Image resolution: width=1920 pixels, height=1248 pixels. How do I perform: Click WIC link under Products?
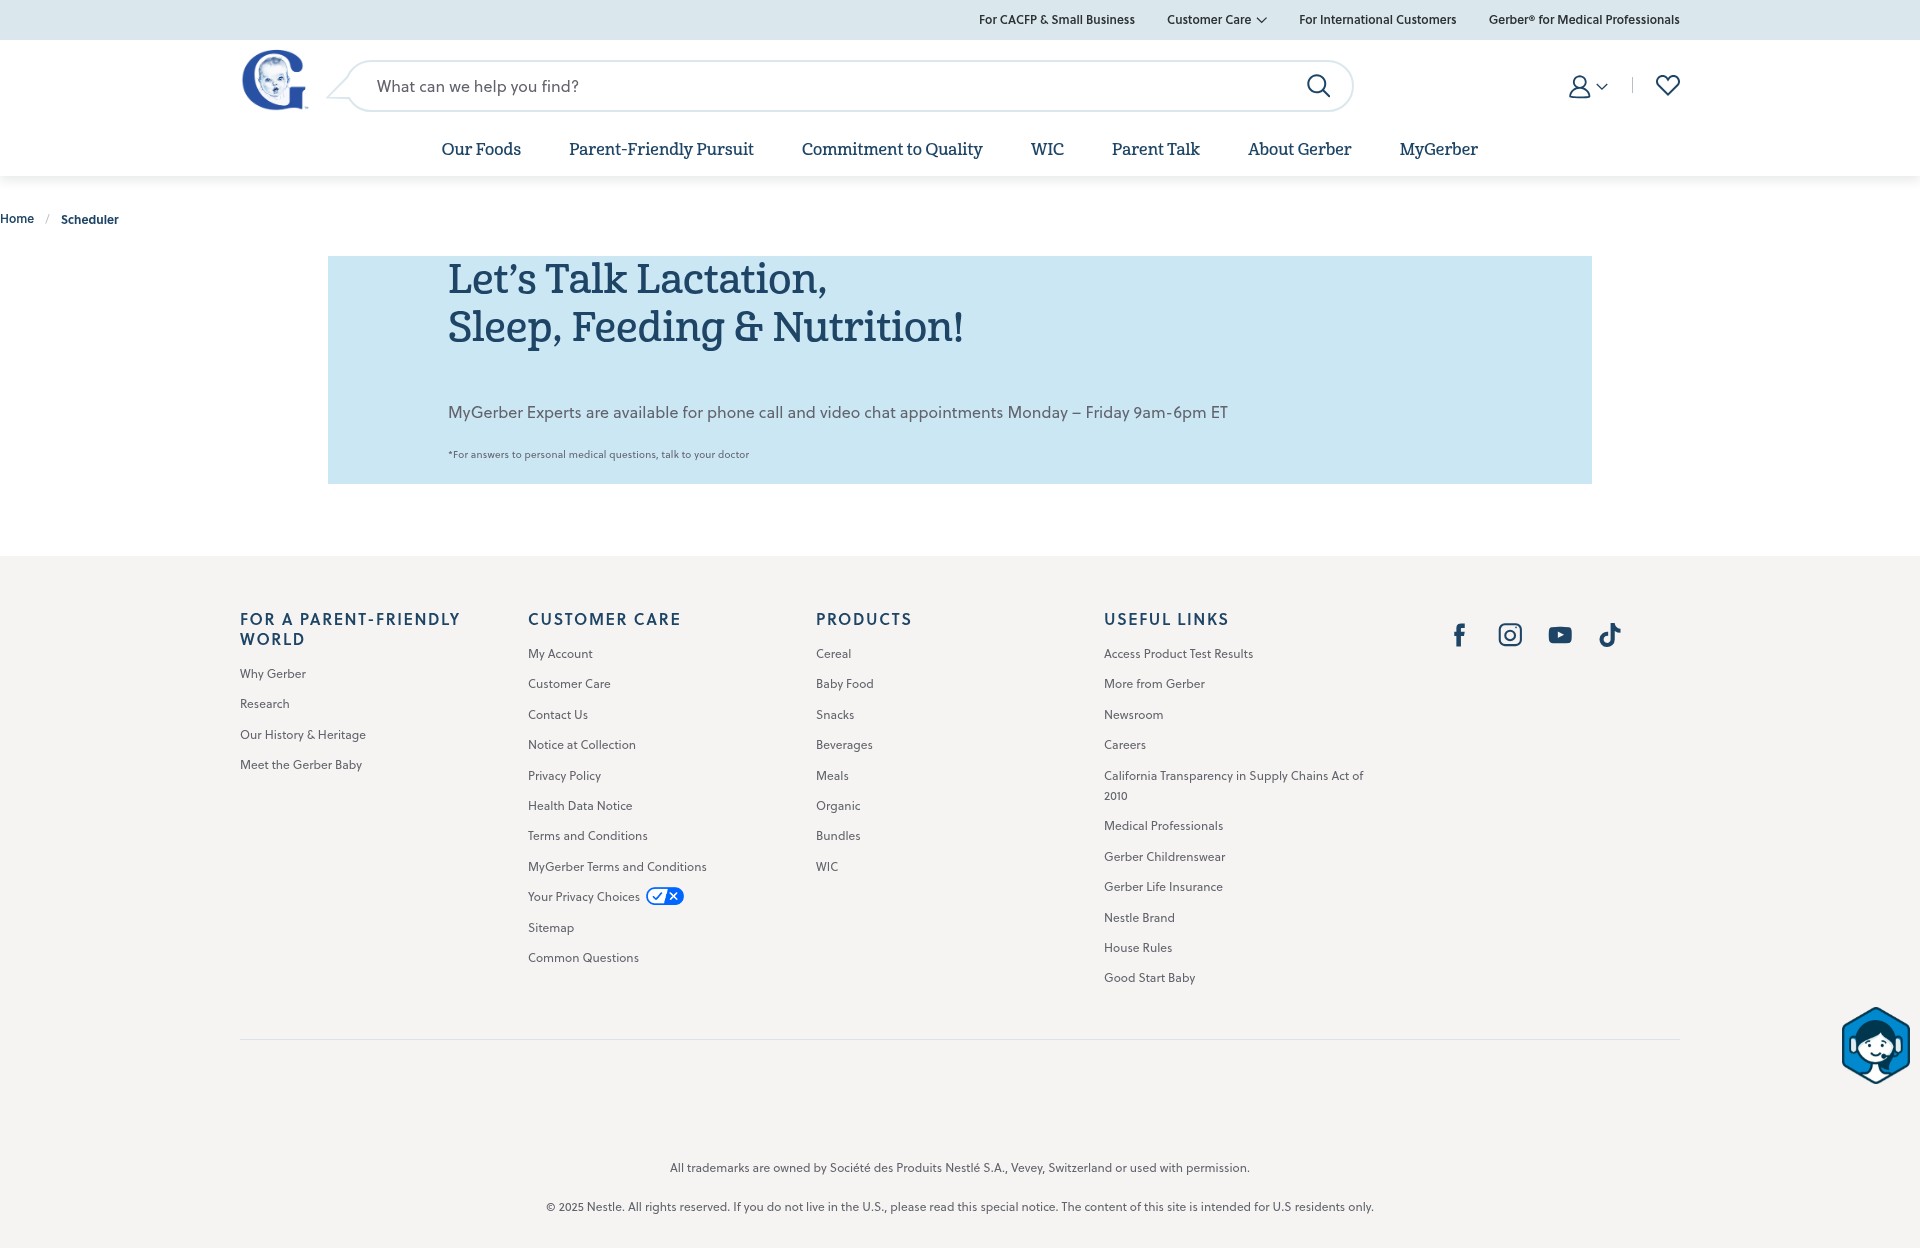tap(827, 867)
